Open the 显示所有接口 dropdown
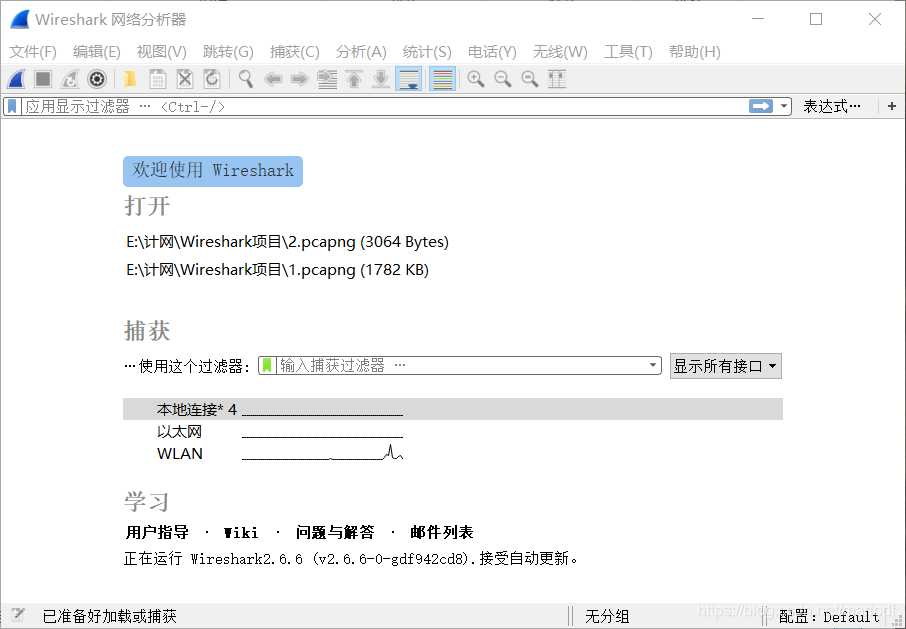The height and width of the screenshot is (629, 906). (726, 366)
